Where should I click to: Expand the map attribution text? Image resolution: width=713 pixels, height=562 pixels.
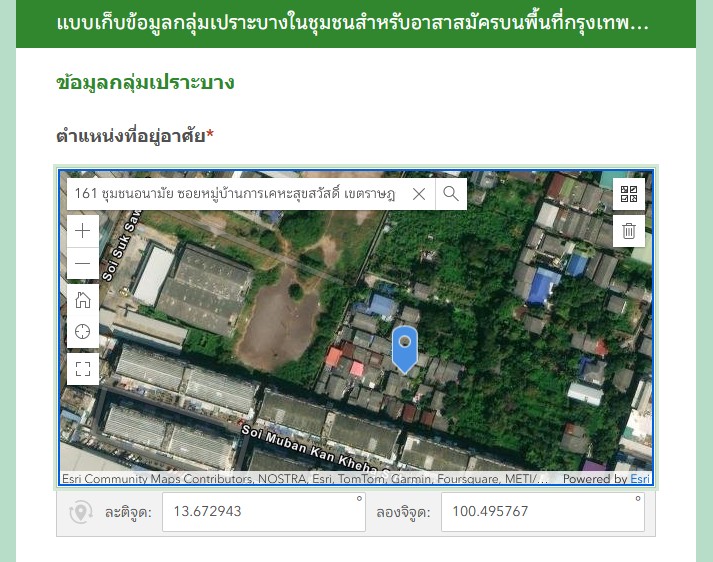pos(304,479)
